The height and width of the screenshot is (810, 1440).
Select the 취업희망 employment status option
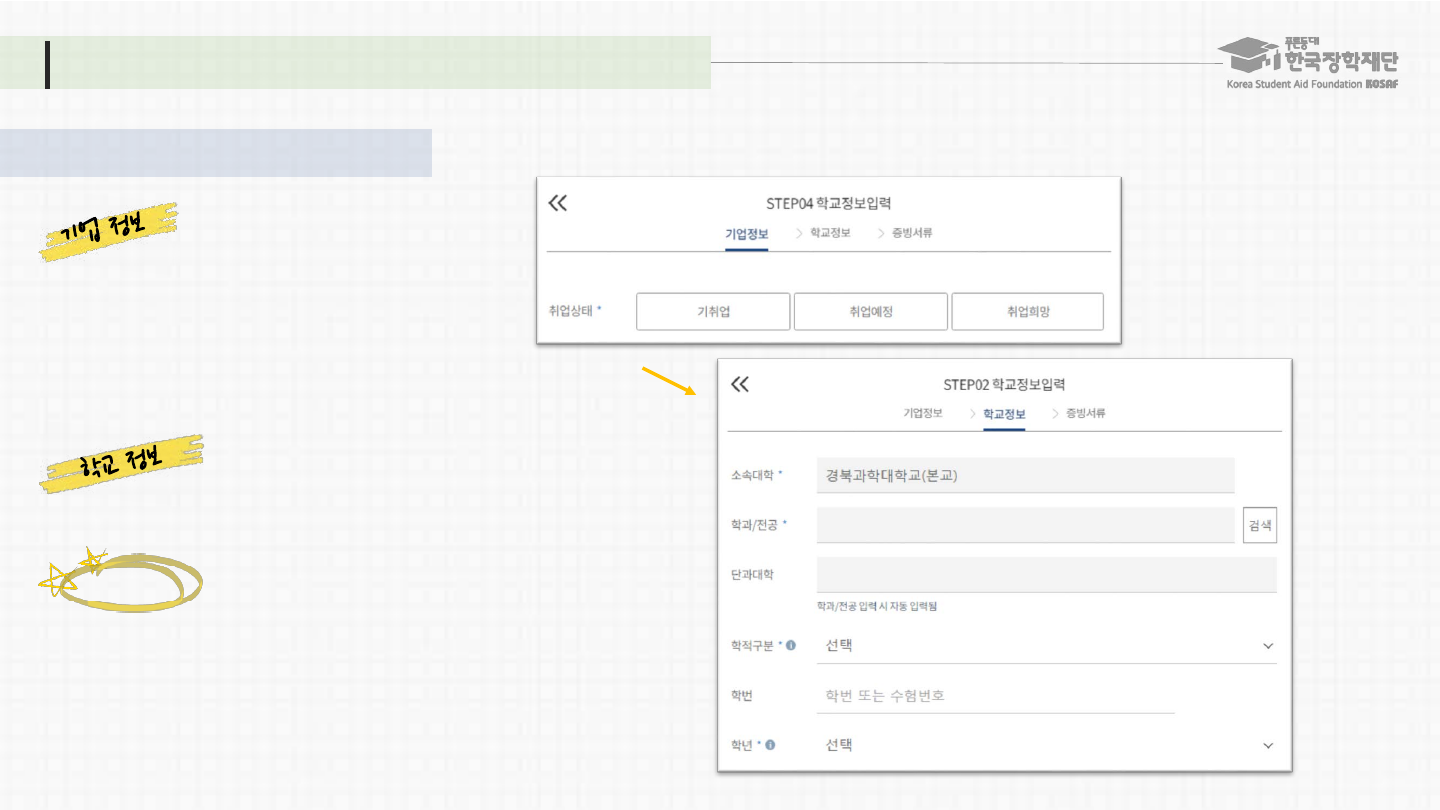1027,312
